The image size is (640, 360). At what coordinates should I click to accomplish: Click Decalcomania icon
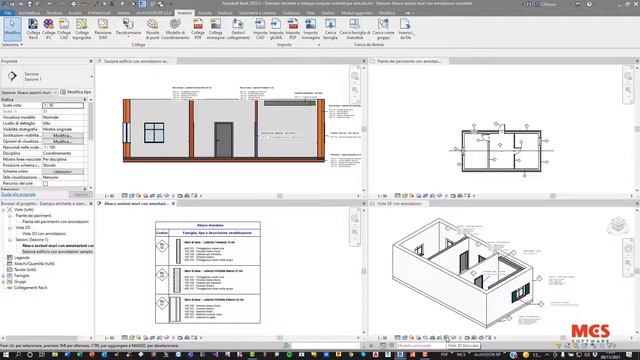click(128, 27)
